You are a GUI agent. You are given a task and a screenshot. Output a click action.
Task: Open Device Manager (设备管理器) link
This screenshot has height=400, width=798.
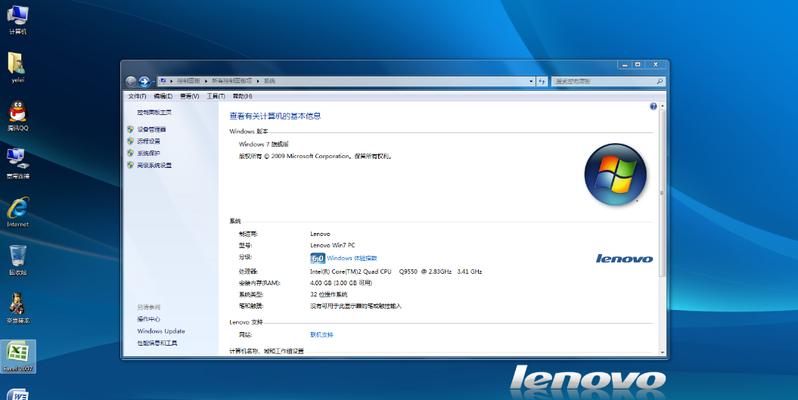coord(151,130)
